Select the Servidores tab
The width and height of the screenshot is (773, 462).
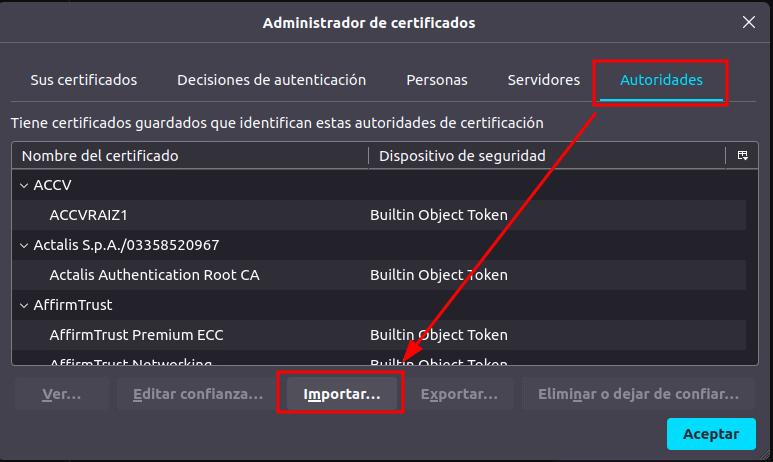point(543,80)
